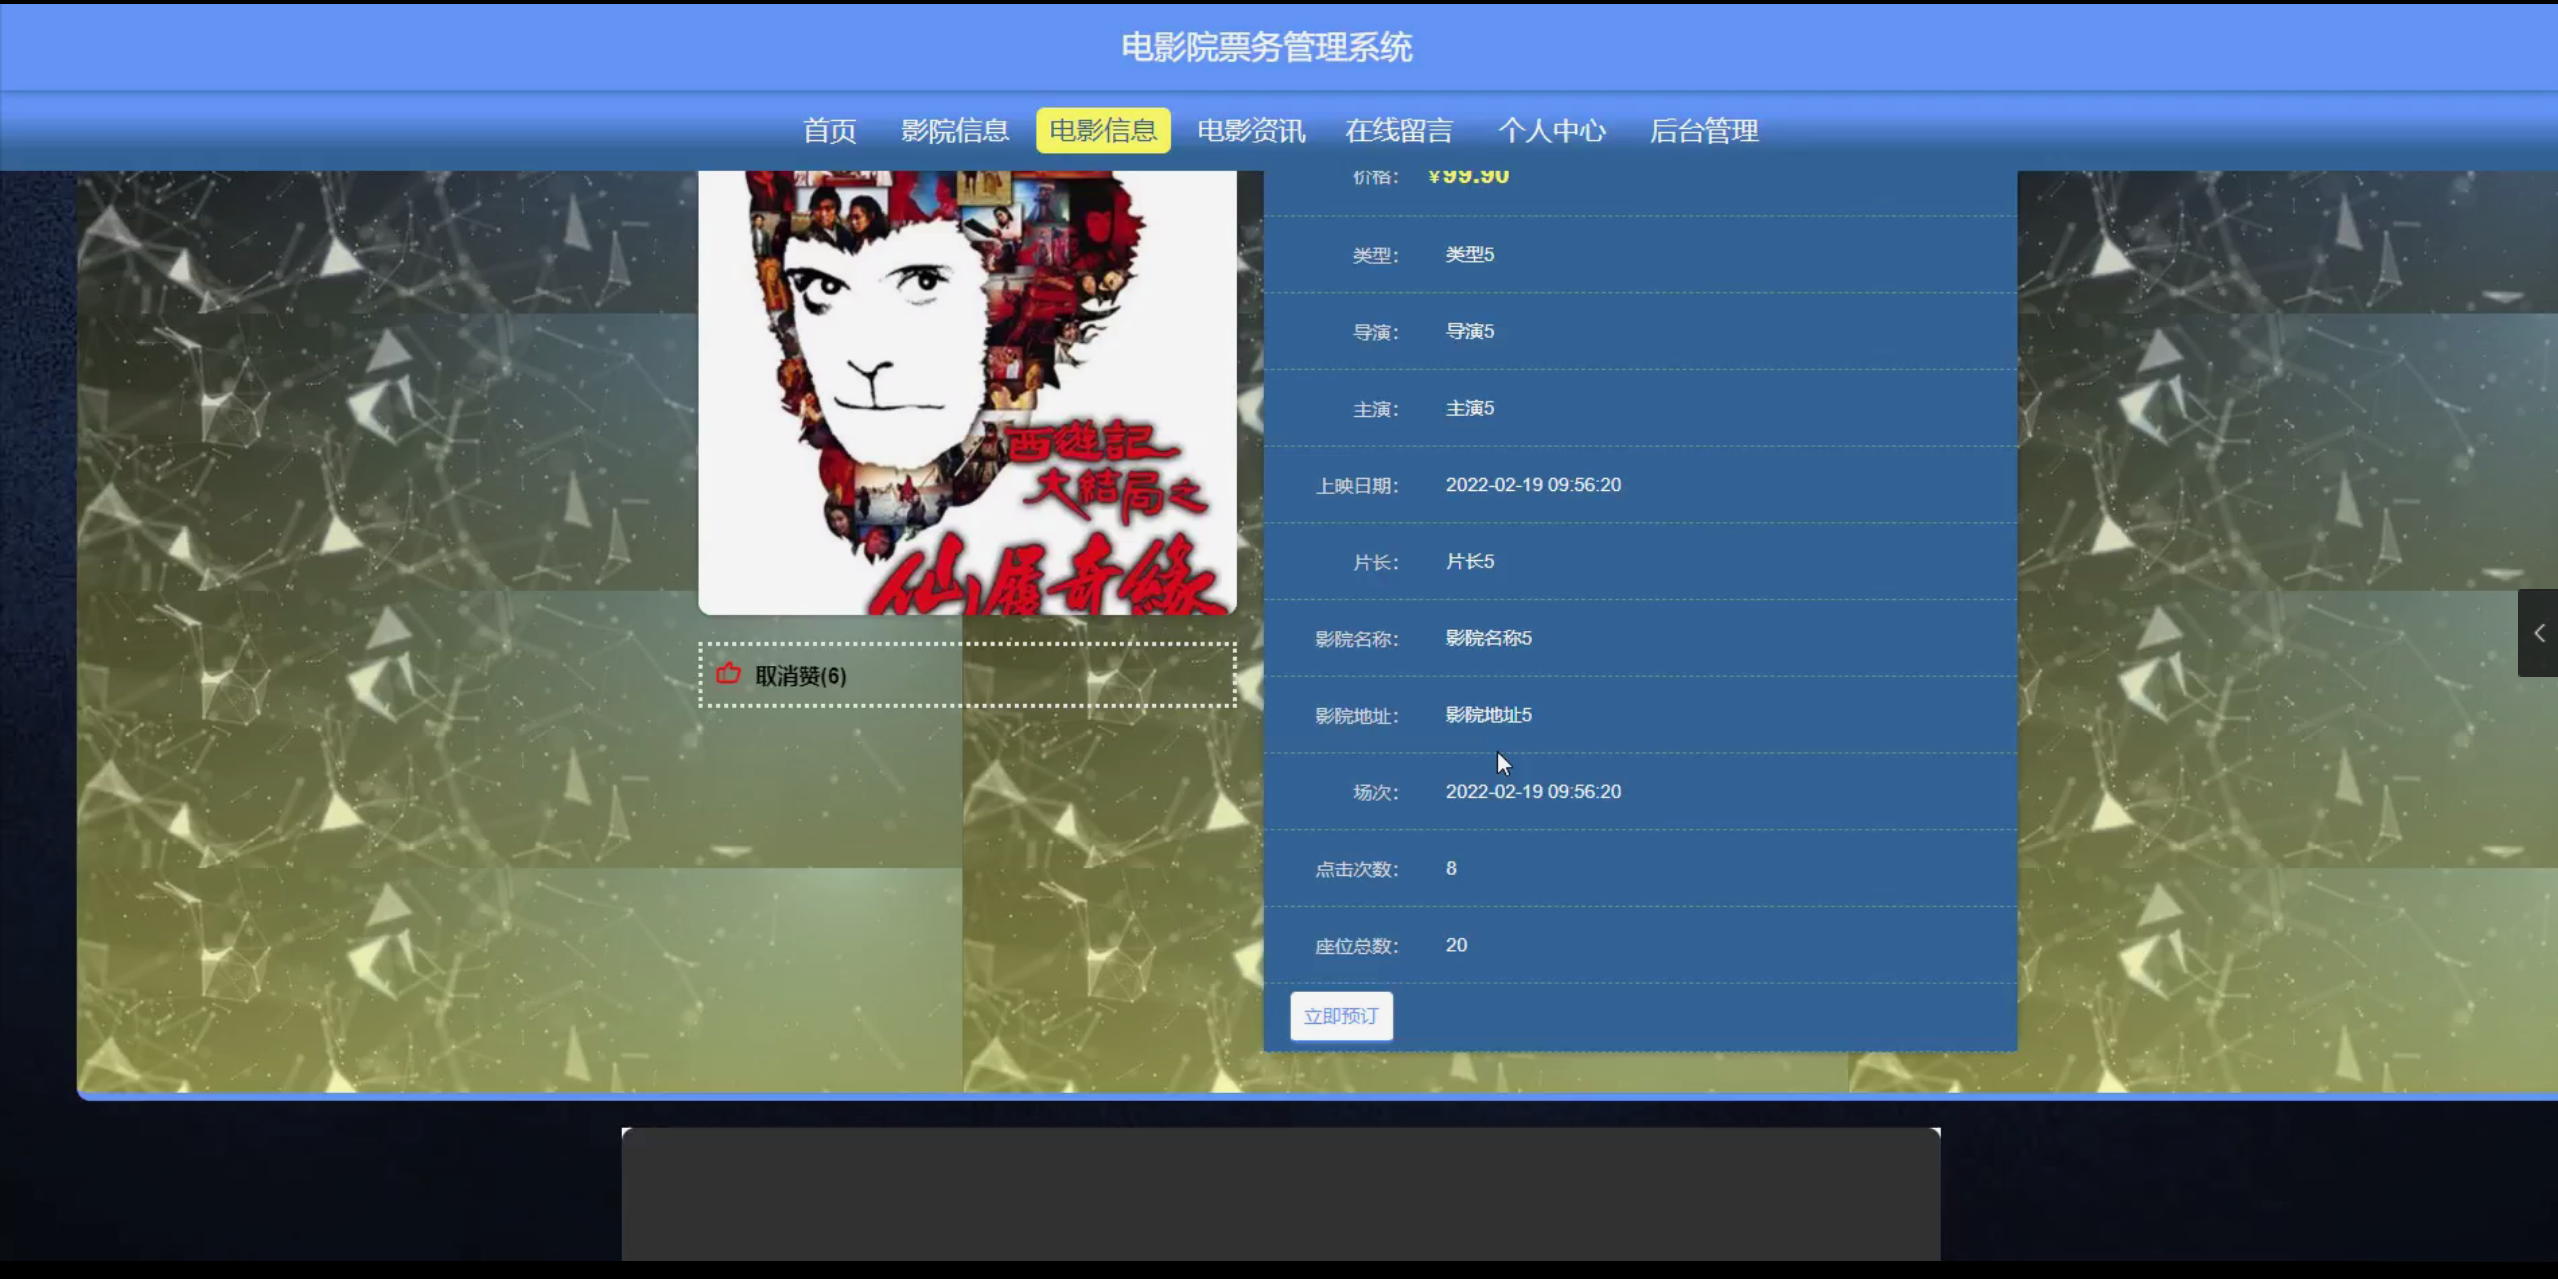
Task: Go to the 首页 nav tab
Action: point(829,131)
